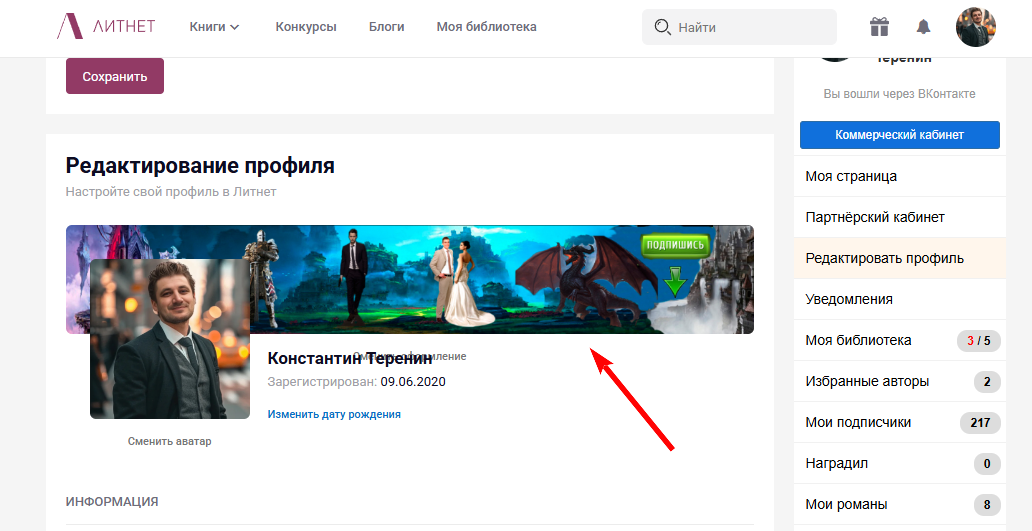
Task: Open the notifications bell icon
Action: tap(923, 27)
